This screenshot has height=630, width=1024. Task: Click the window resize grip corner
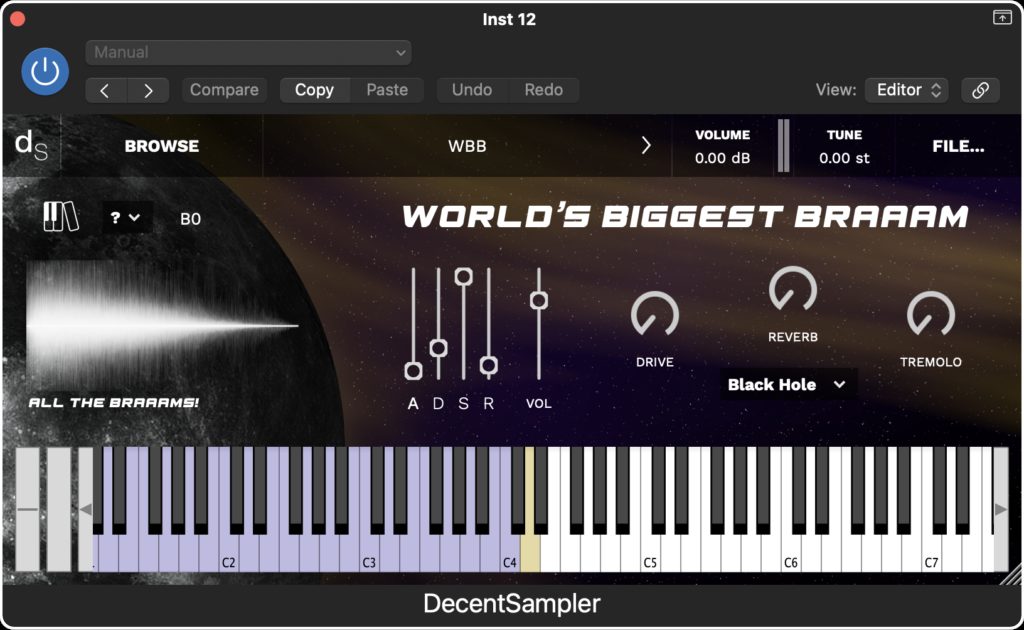(1012, 575)
